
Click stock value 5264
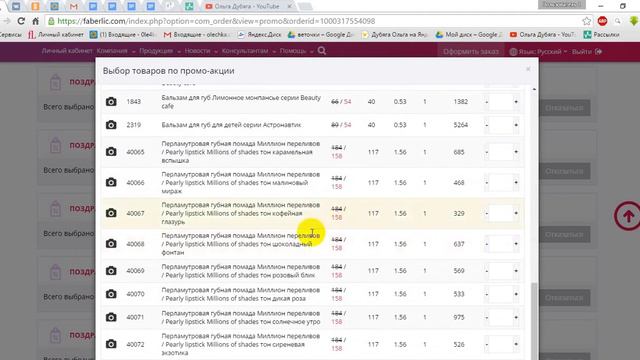tap(460, 125)
